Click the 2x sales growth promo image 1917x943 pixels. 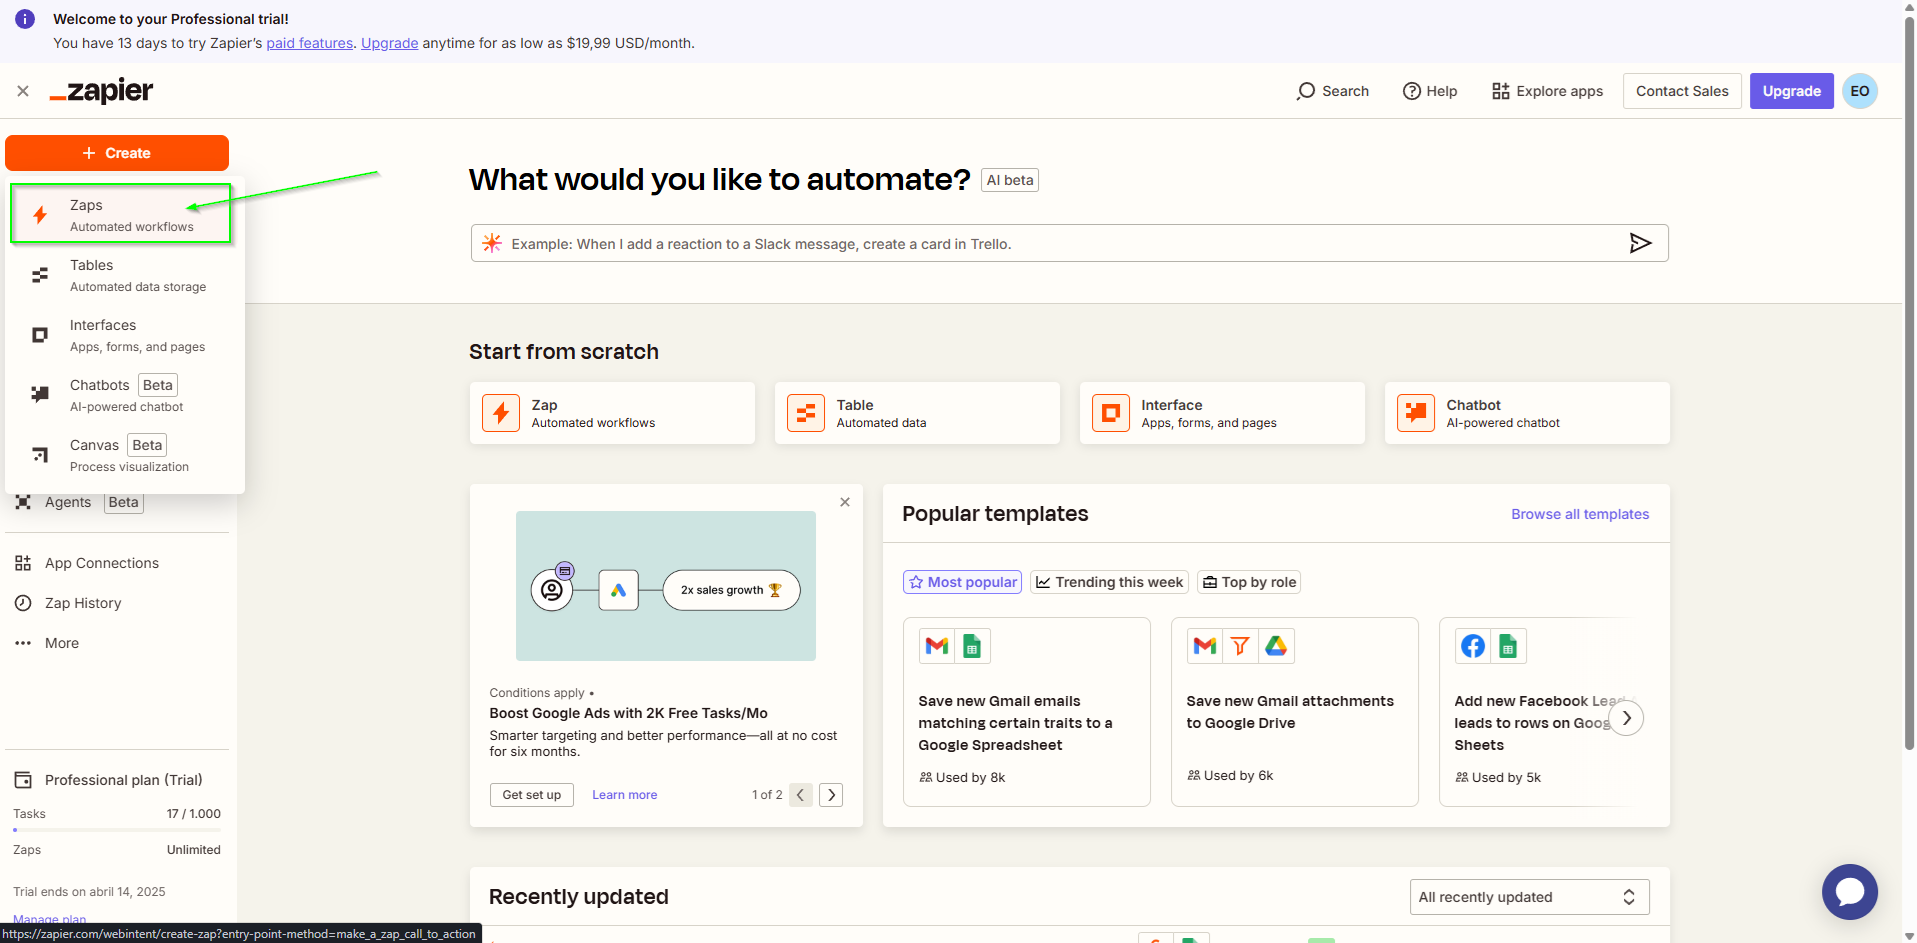[x=666, y=586]
